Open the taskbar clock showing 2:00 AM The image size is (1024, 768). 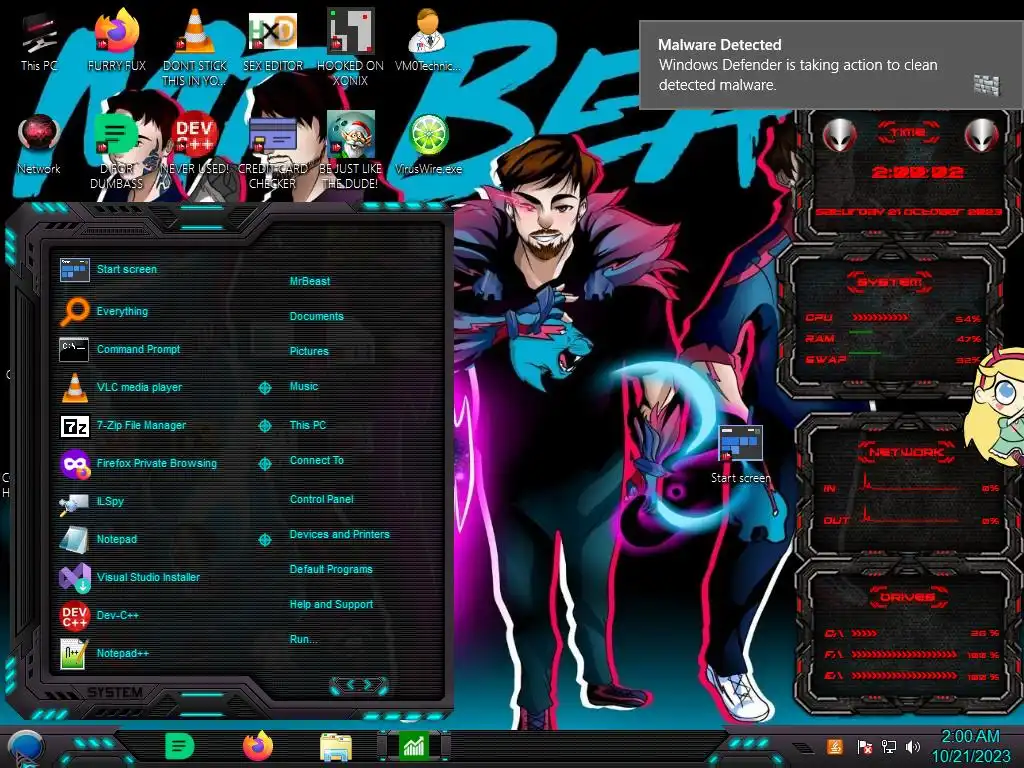click(970, 746)
